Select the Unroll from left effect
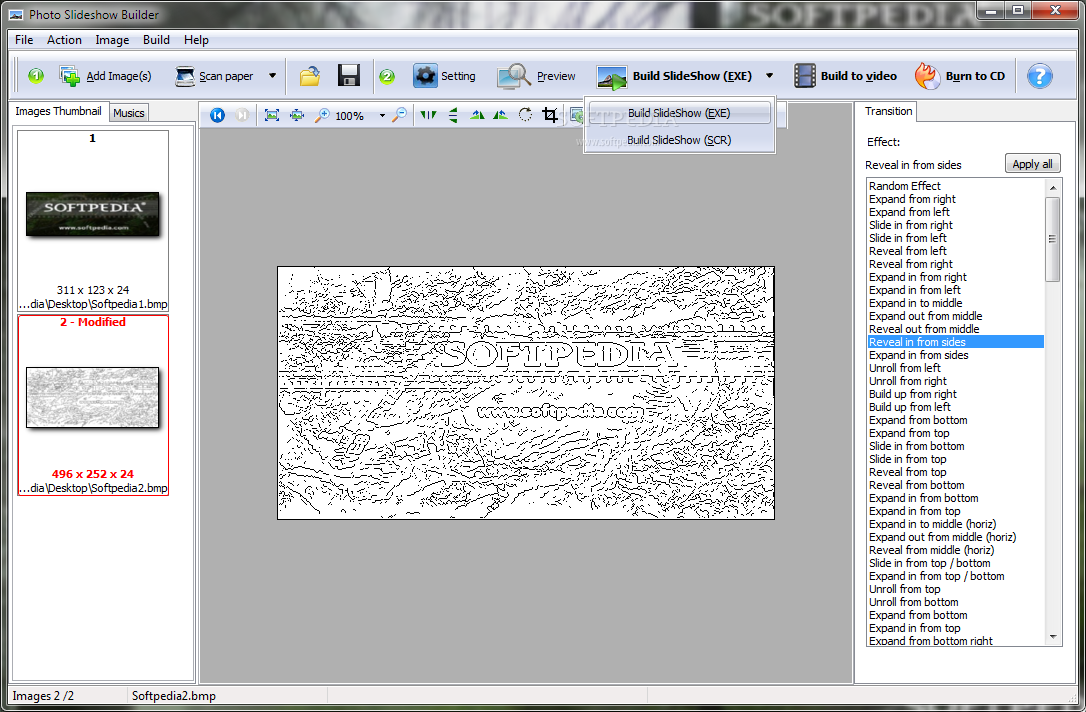Screen dimensions: 1086x712 (x=956, y=368)
